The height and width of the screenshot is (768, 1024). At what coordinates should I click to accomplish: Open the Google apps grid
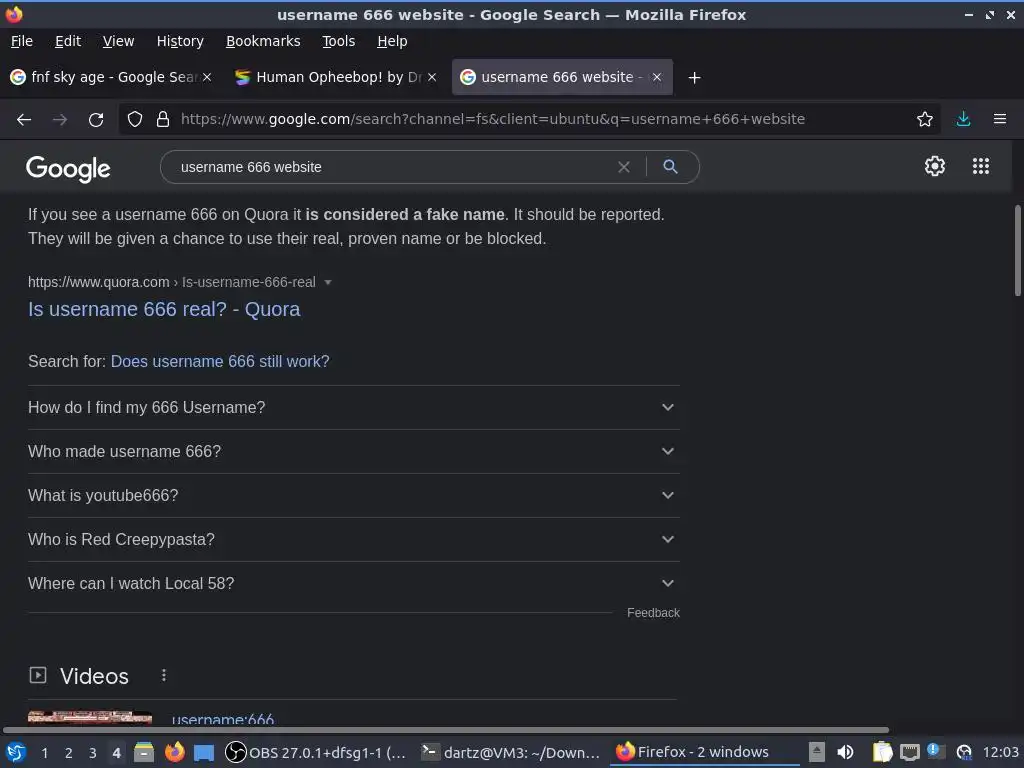coord(981,166)
